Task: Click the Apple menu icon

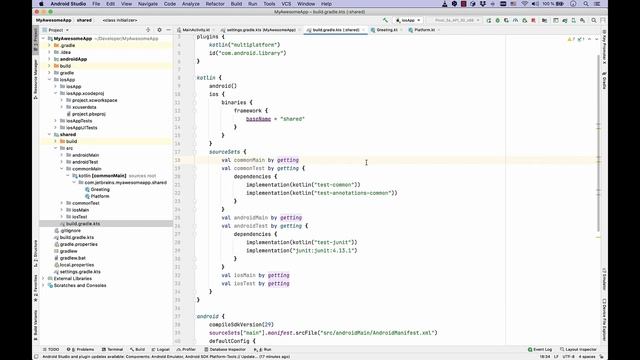Action: pyautogui.click(x=41, y=4)
